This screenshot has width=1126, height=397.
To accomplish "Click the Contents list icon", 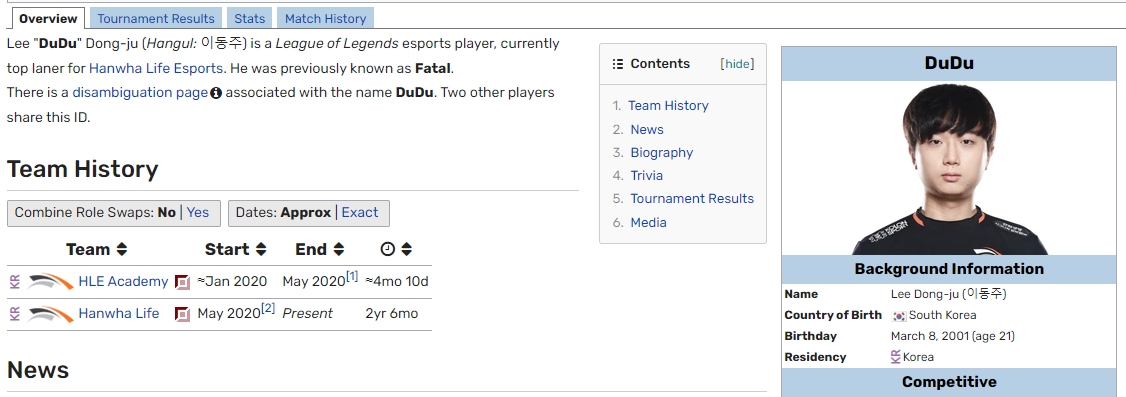I will click(x=618, y=64).
